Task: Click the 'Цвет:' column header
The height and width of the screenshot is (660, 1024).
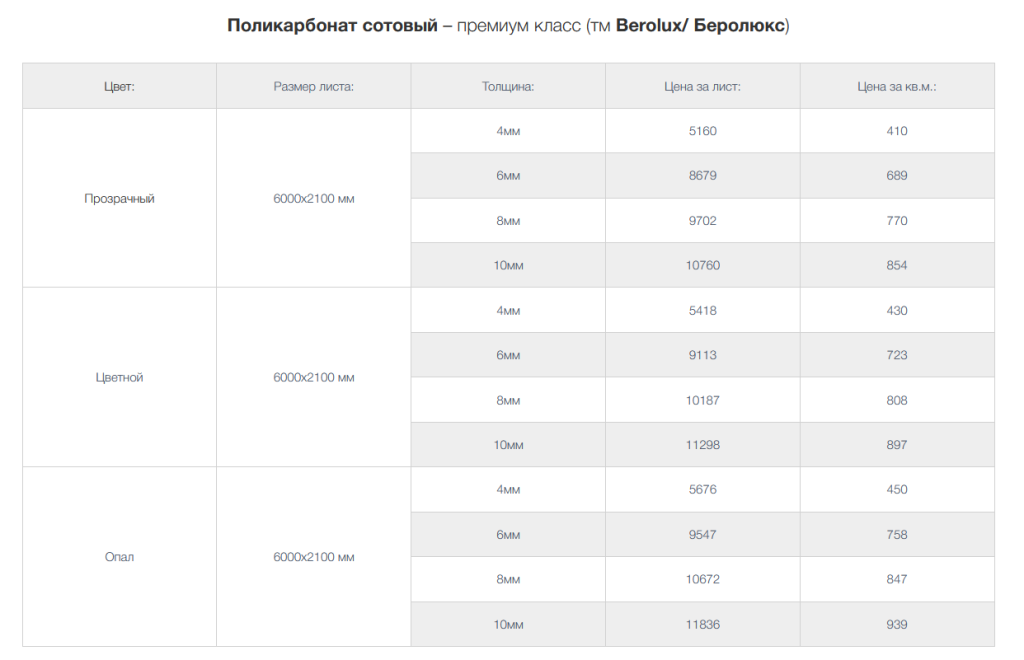Action: coord(119,86)
